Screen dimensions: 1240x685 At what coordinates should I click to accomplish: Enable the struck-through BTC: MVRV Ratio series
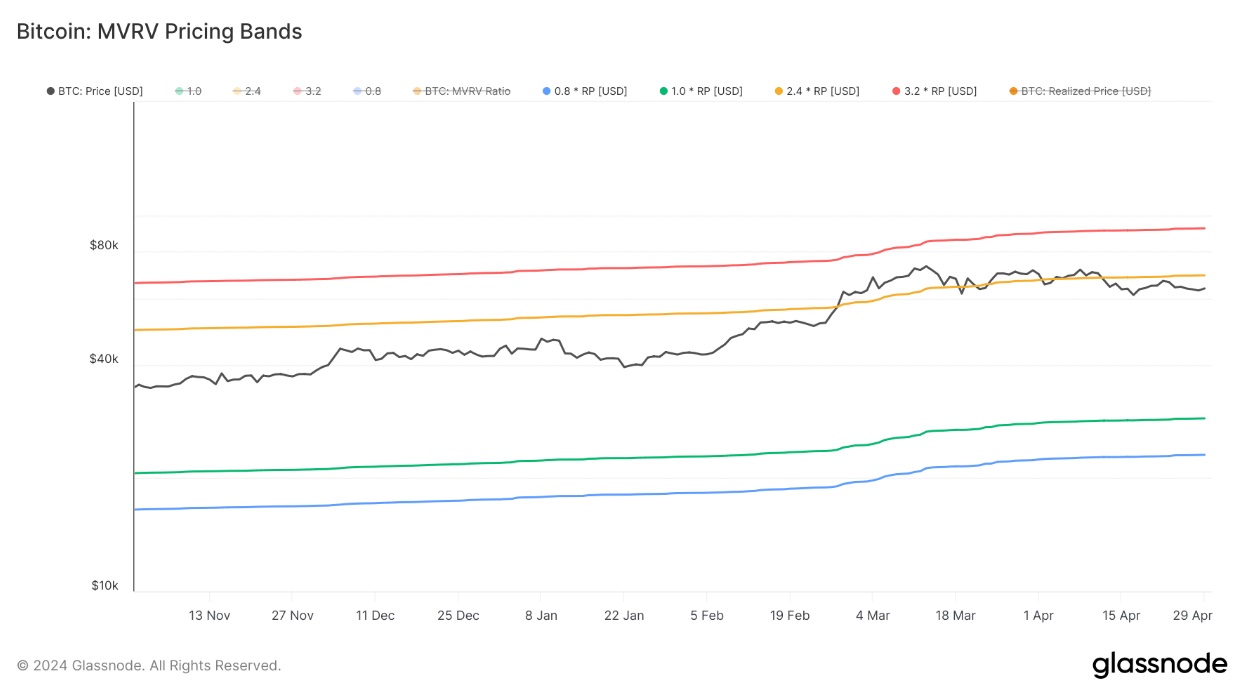(x=467, y=91)
